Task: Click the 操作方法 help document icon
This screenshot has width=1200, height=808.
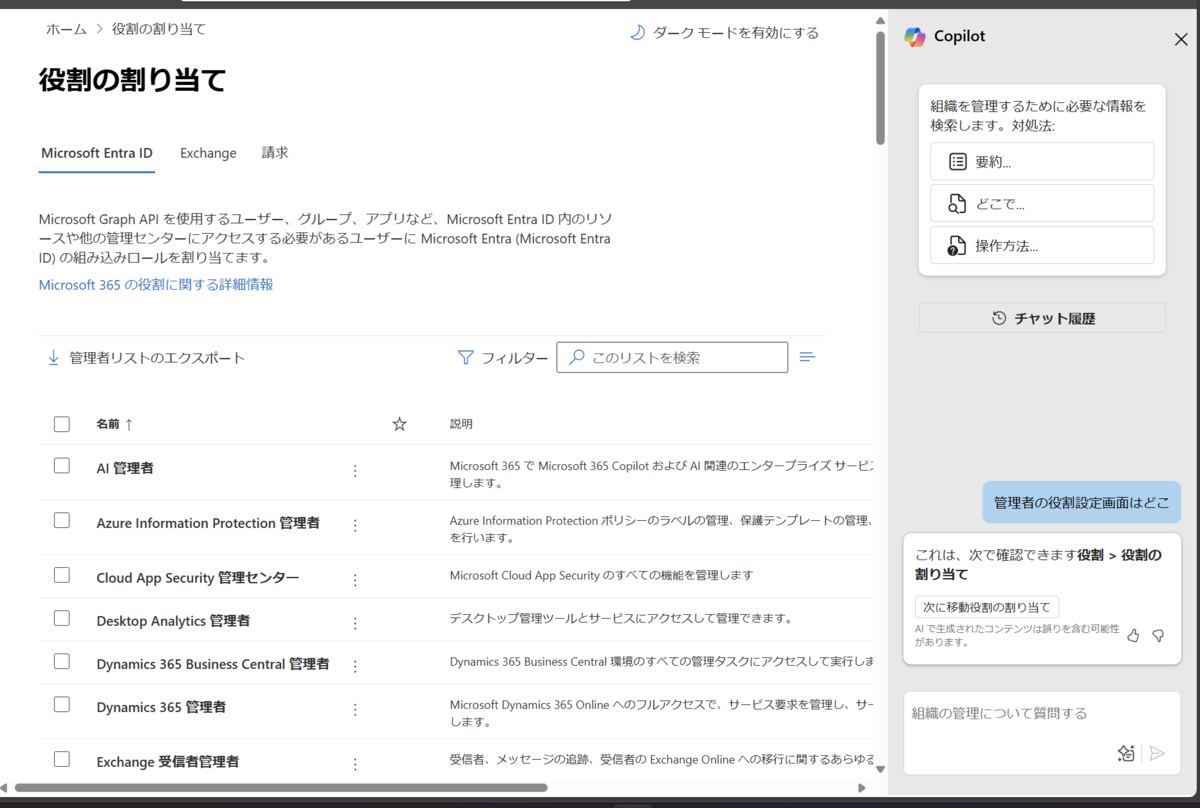Action: click(957, 245)
